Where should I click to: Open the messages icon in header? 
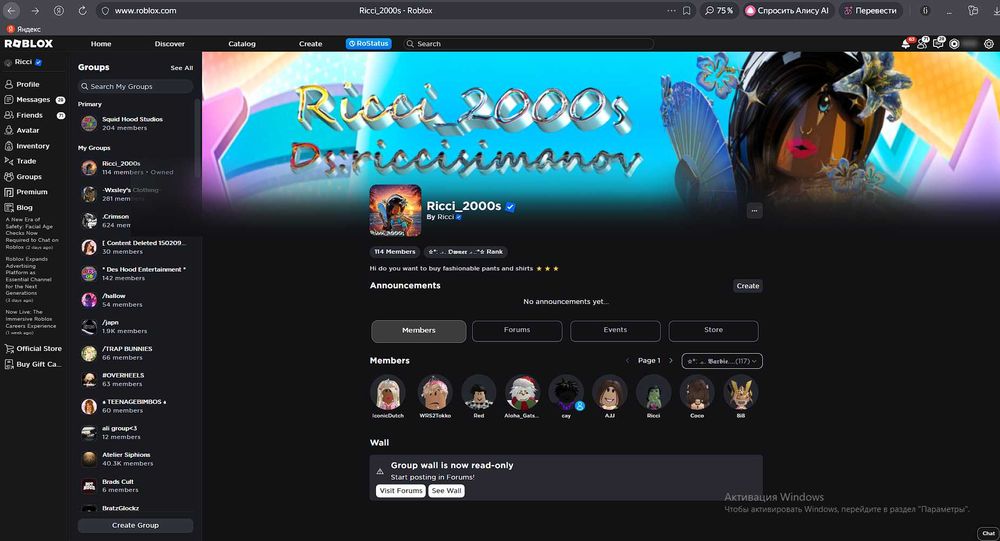(938, 43)
